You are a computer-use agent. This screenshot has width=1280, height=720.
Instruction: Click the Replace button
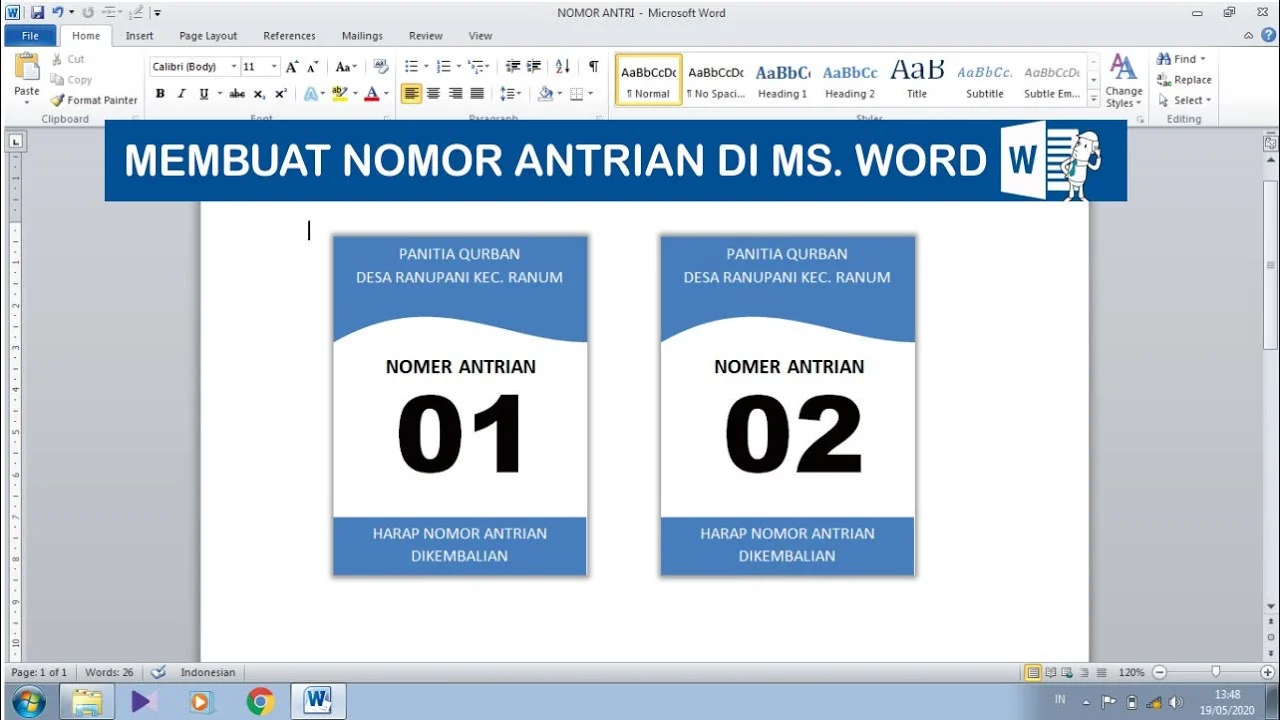tap(1184, 80)
